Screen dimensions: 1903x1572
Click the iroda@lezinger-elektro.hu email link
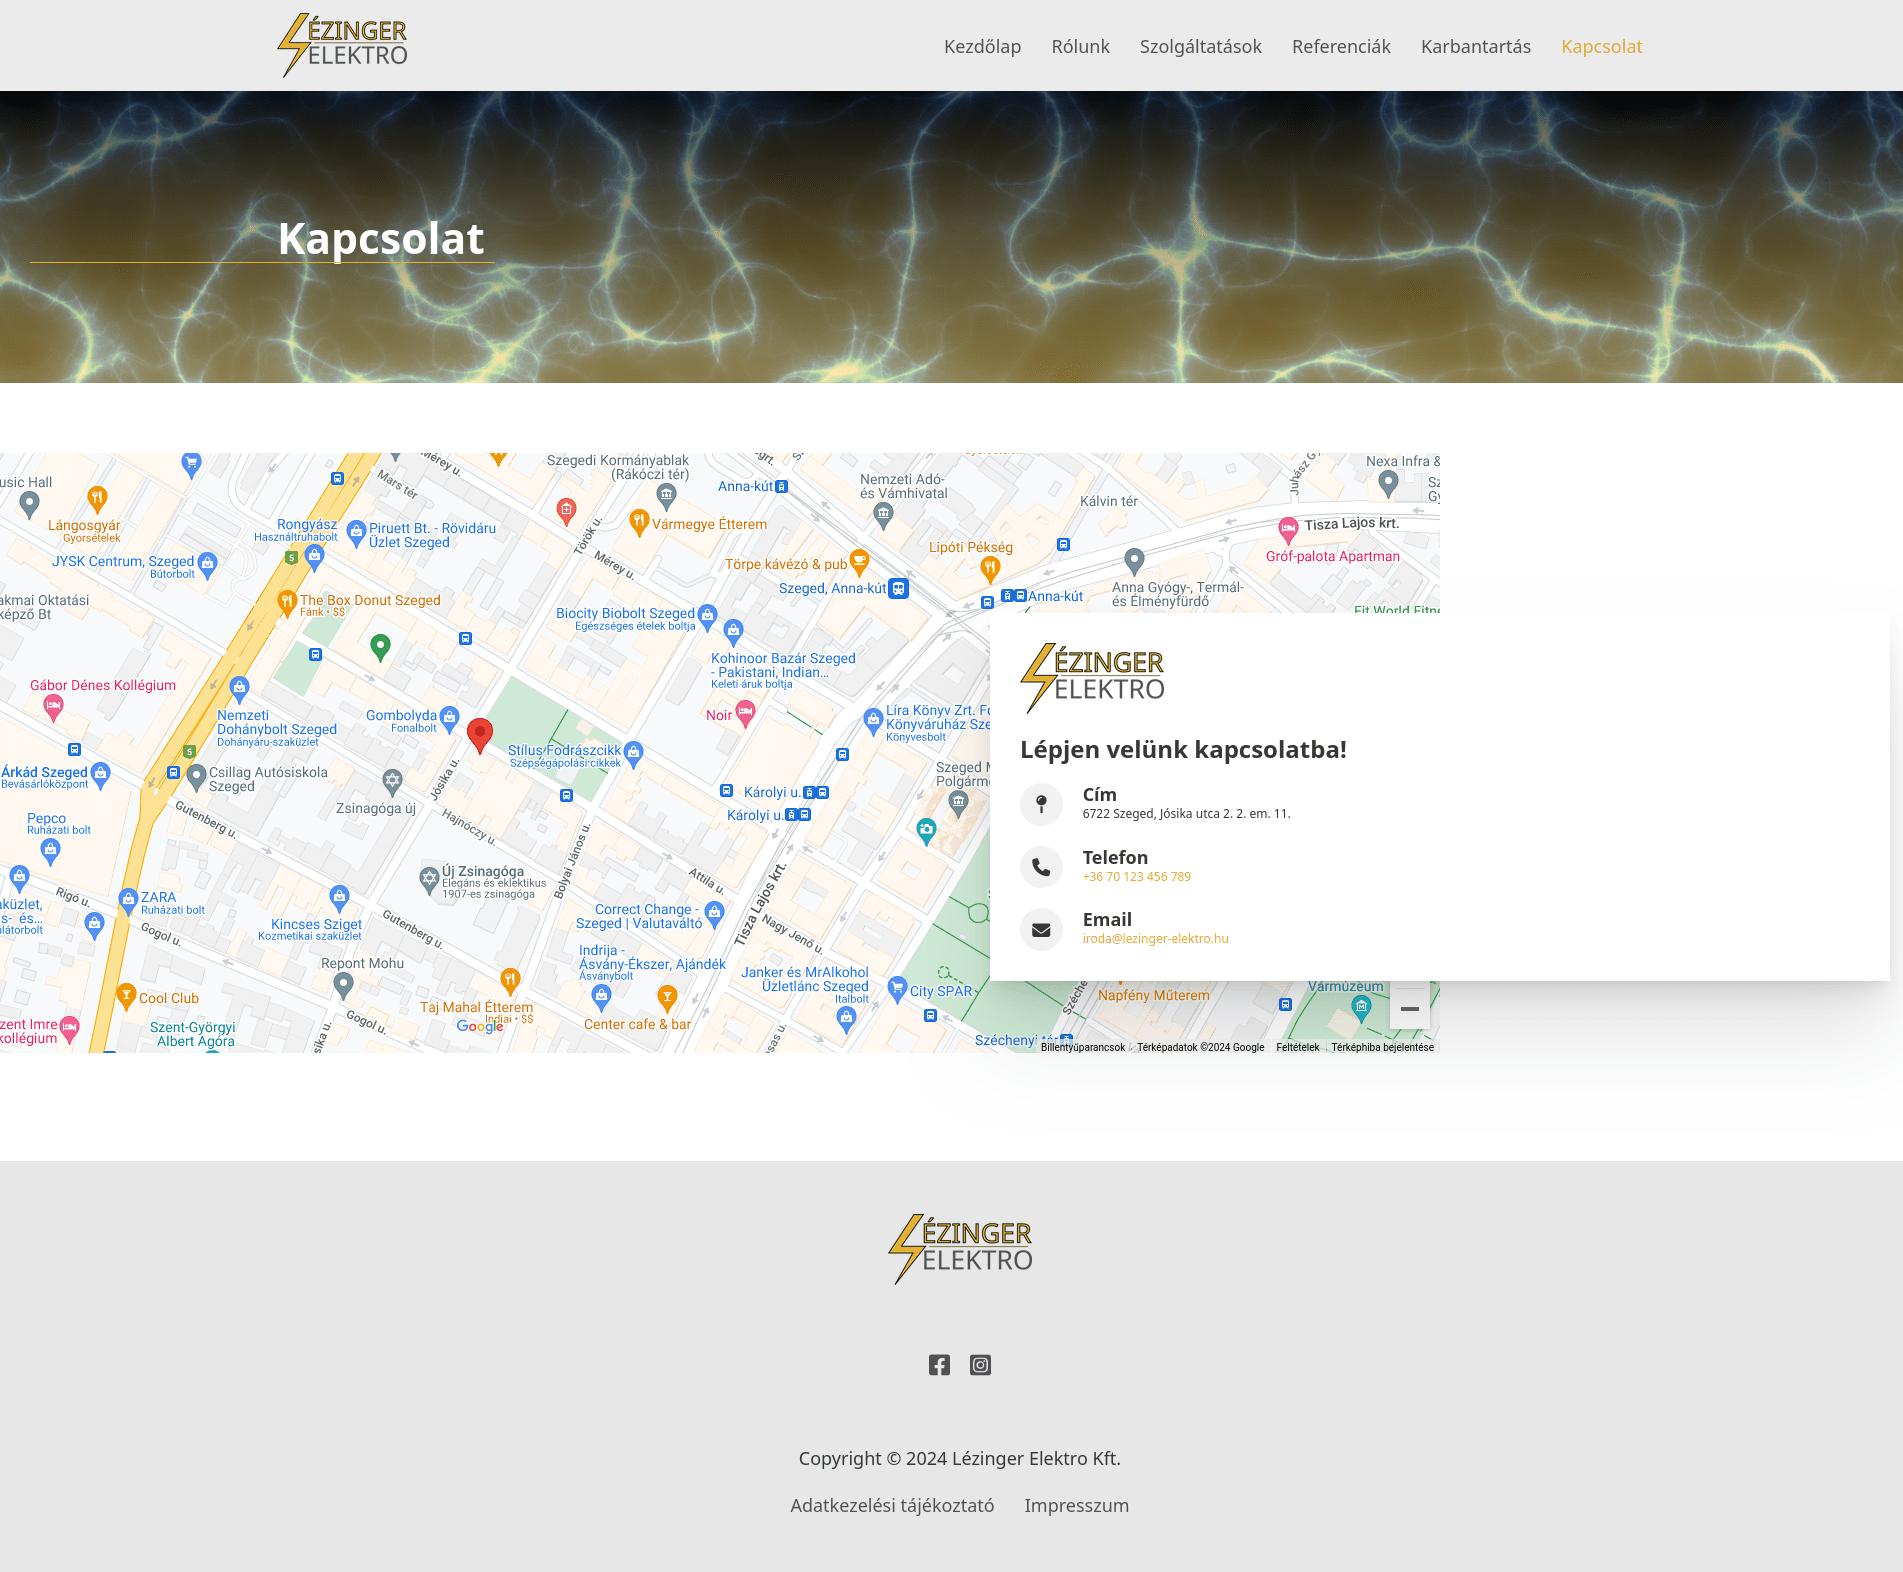1155,939
